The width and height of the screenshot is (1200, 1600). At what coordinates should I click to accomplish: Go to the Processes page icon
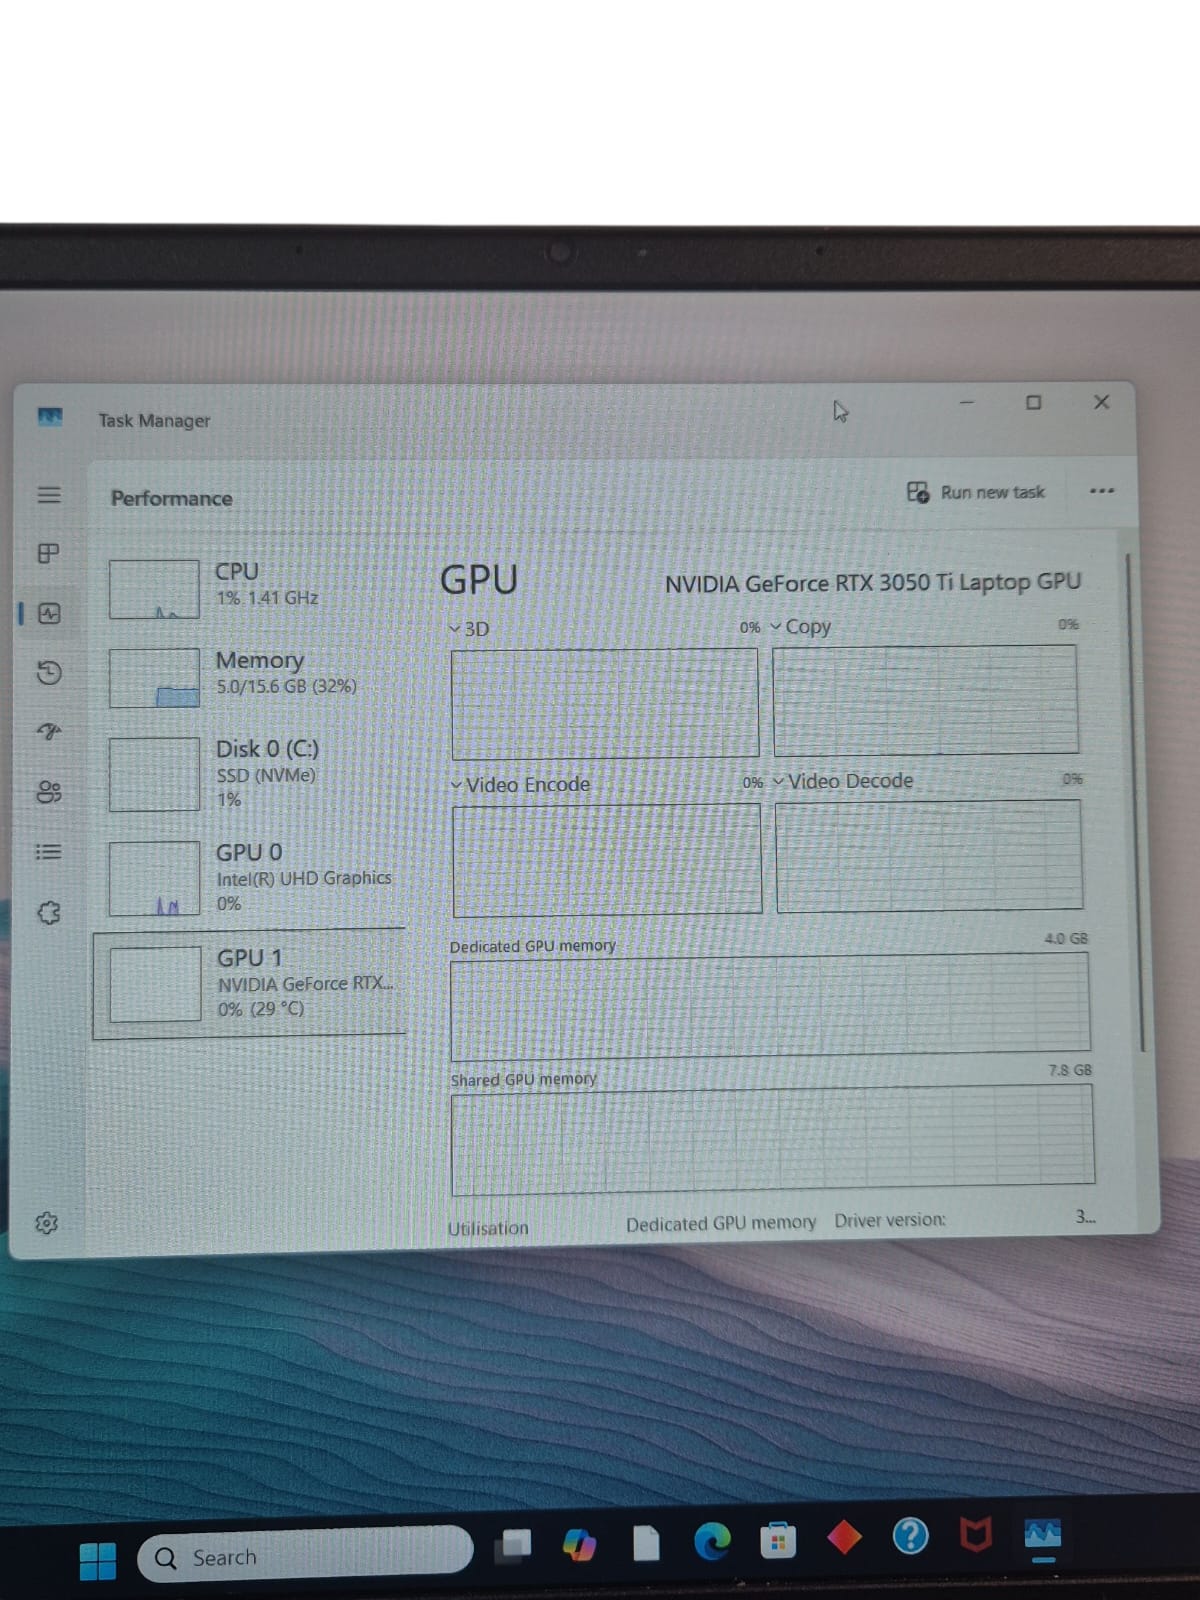pyautogui.click(x=48, y=553)
